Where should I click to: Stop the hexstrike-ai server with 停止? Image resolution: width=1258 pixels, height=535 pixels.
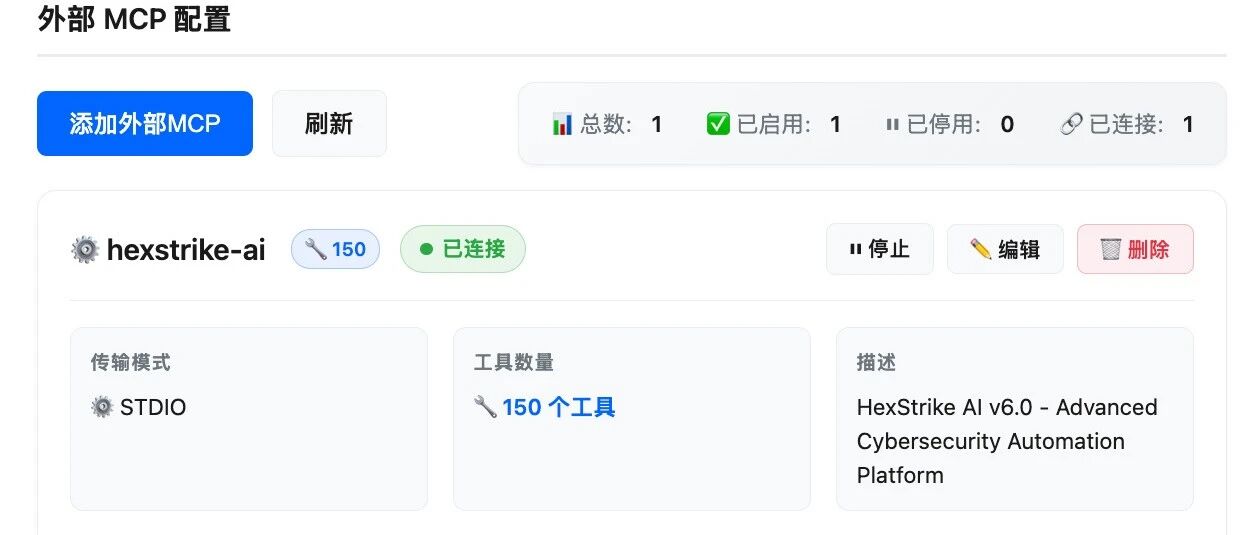pyautogui.click(x=880, y=249)
